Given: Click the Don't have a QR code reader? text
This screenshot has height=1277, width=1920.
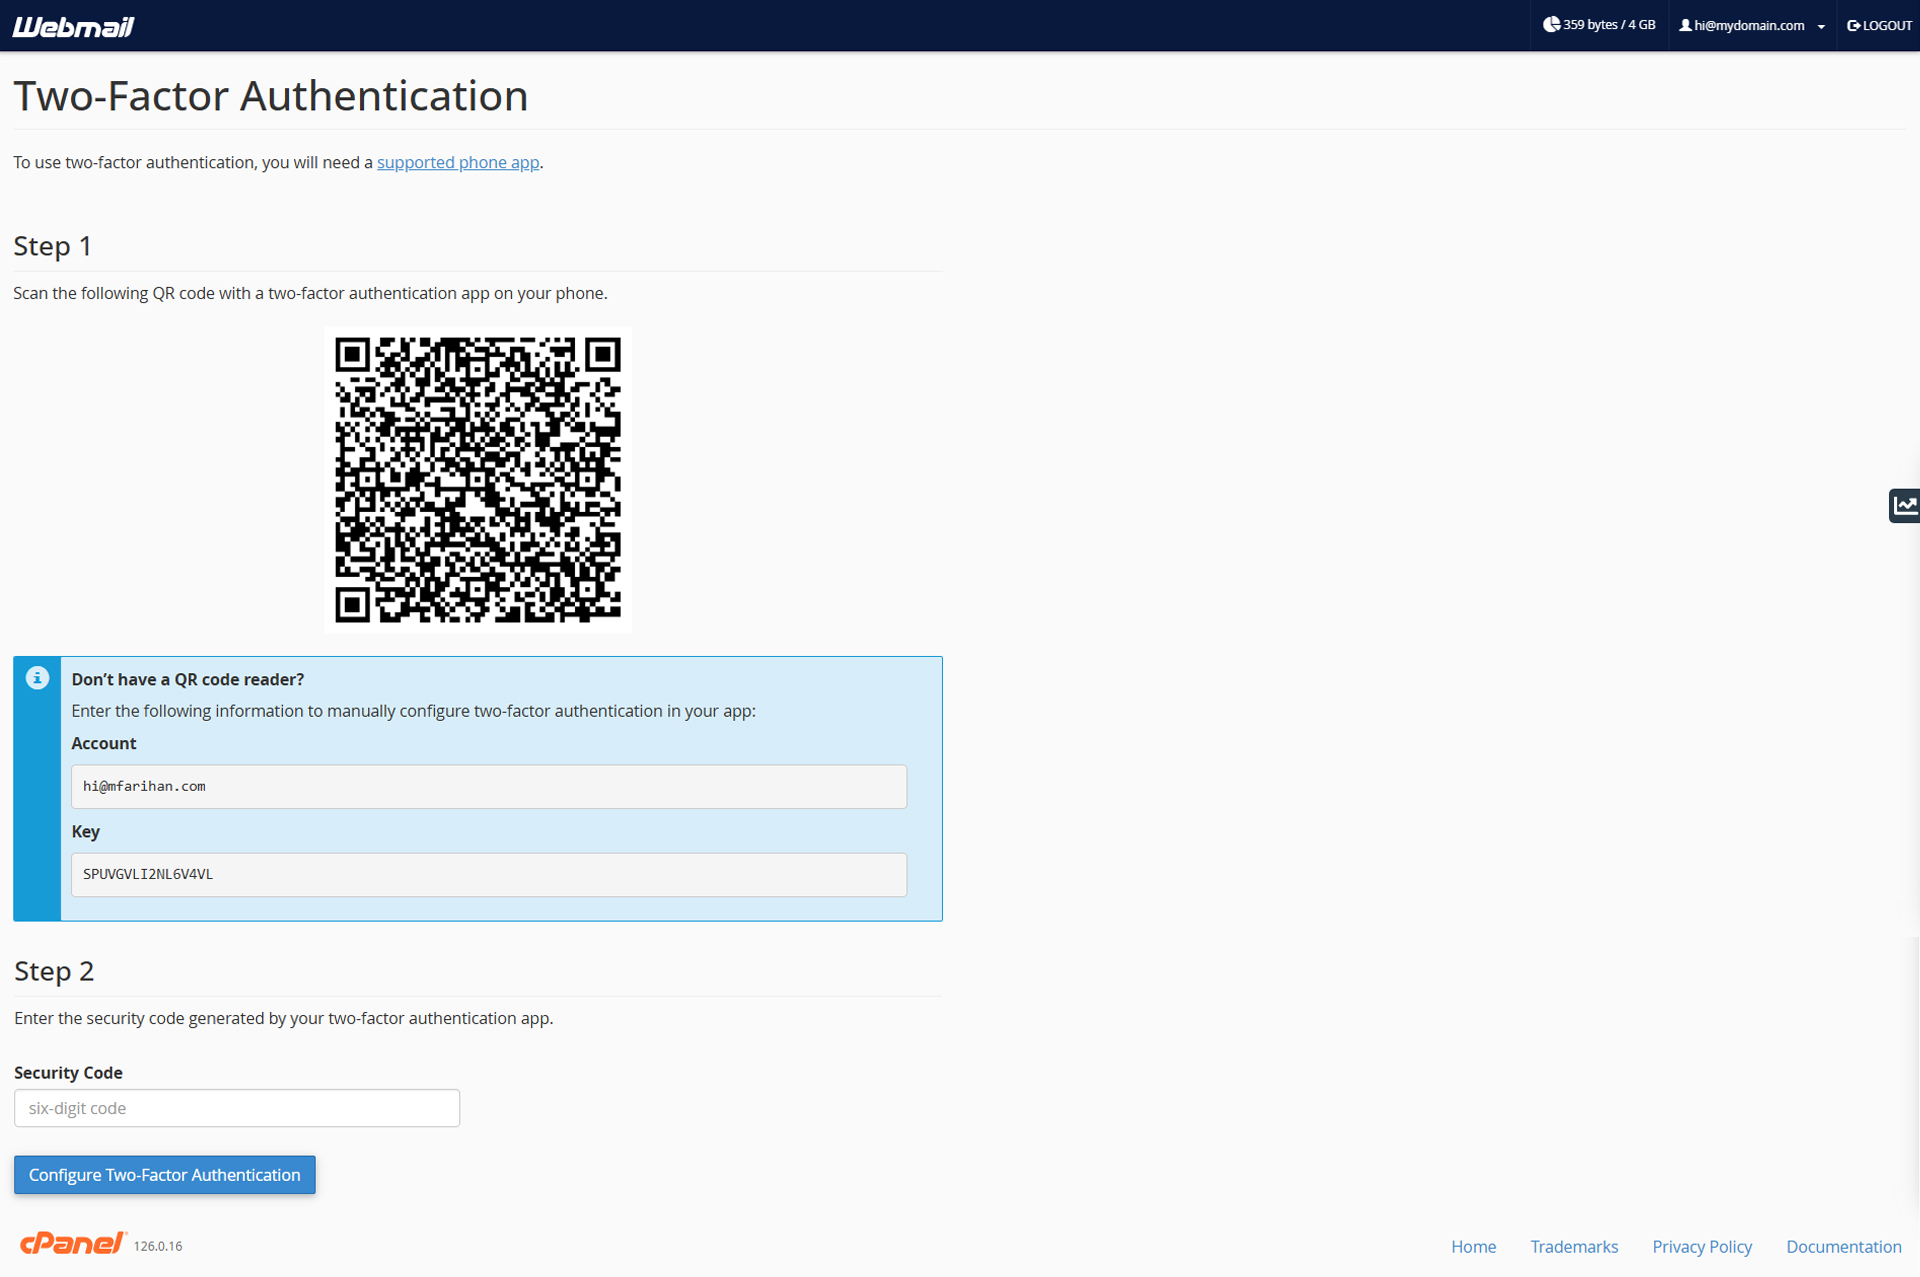Looking at the screenshot, I should [187, 679].
